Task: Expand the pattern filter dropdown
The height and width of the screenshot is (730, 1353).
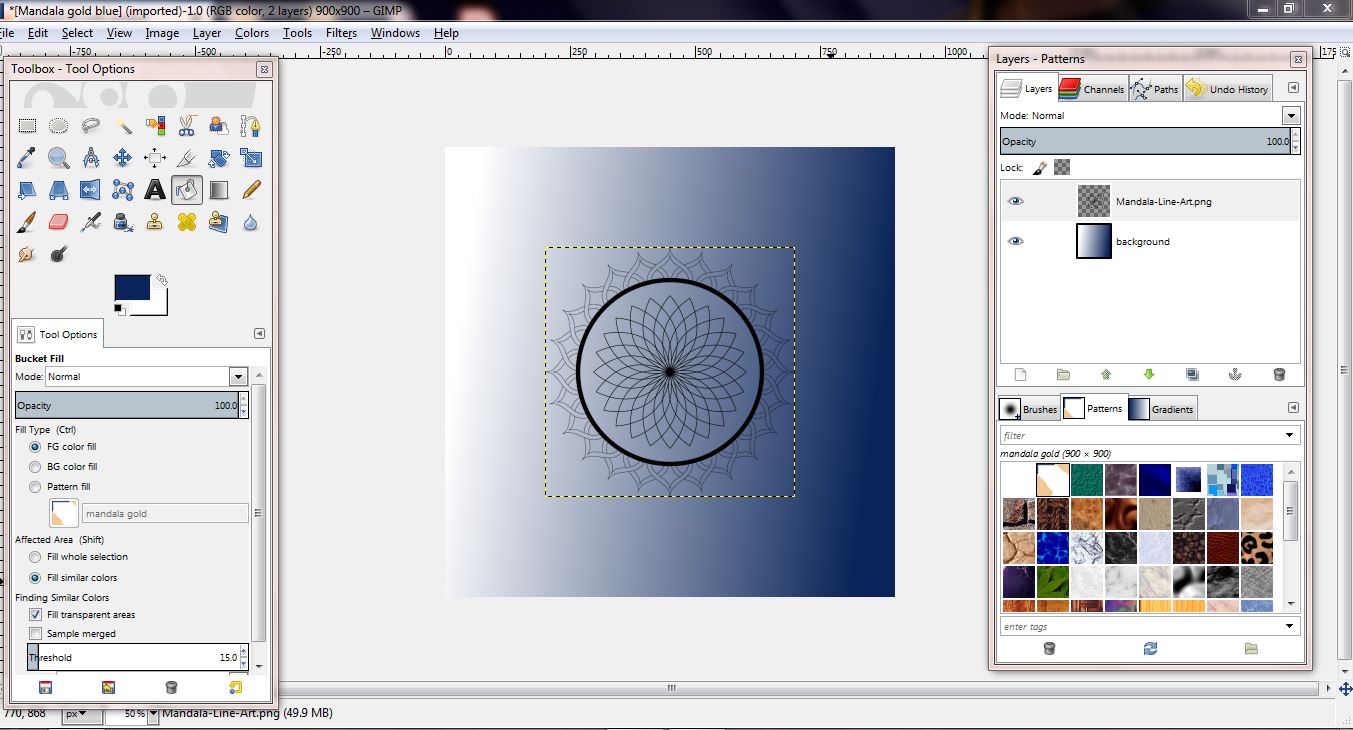Action: [1291, 435]
